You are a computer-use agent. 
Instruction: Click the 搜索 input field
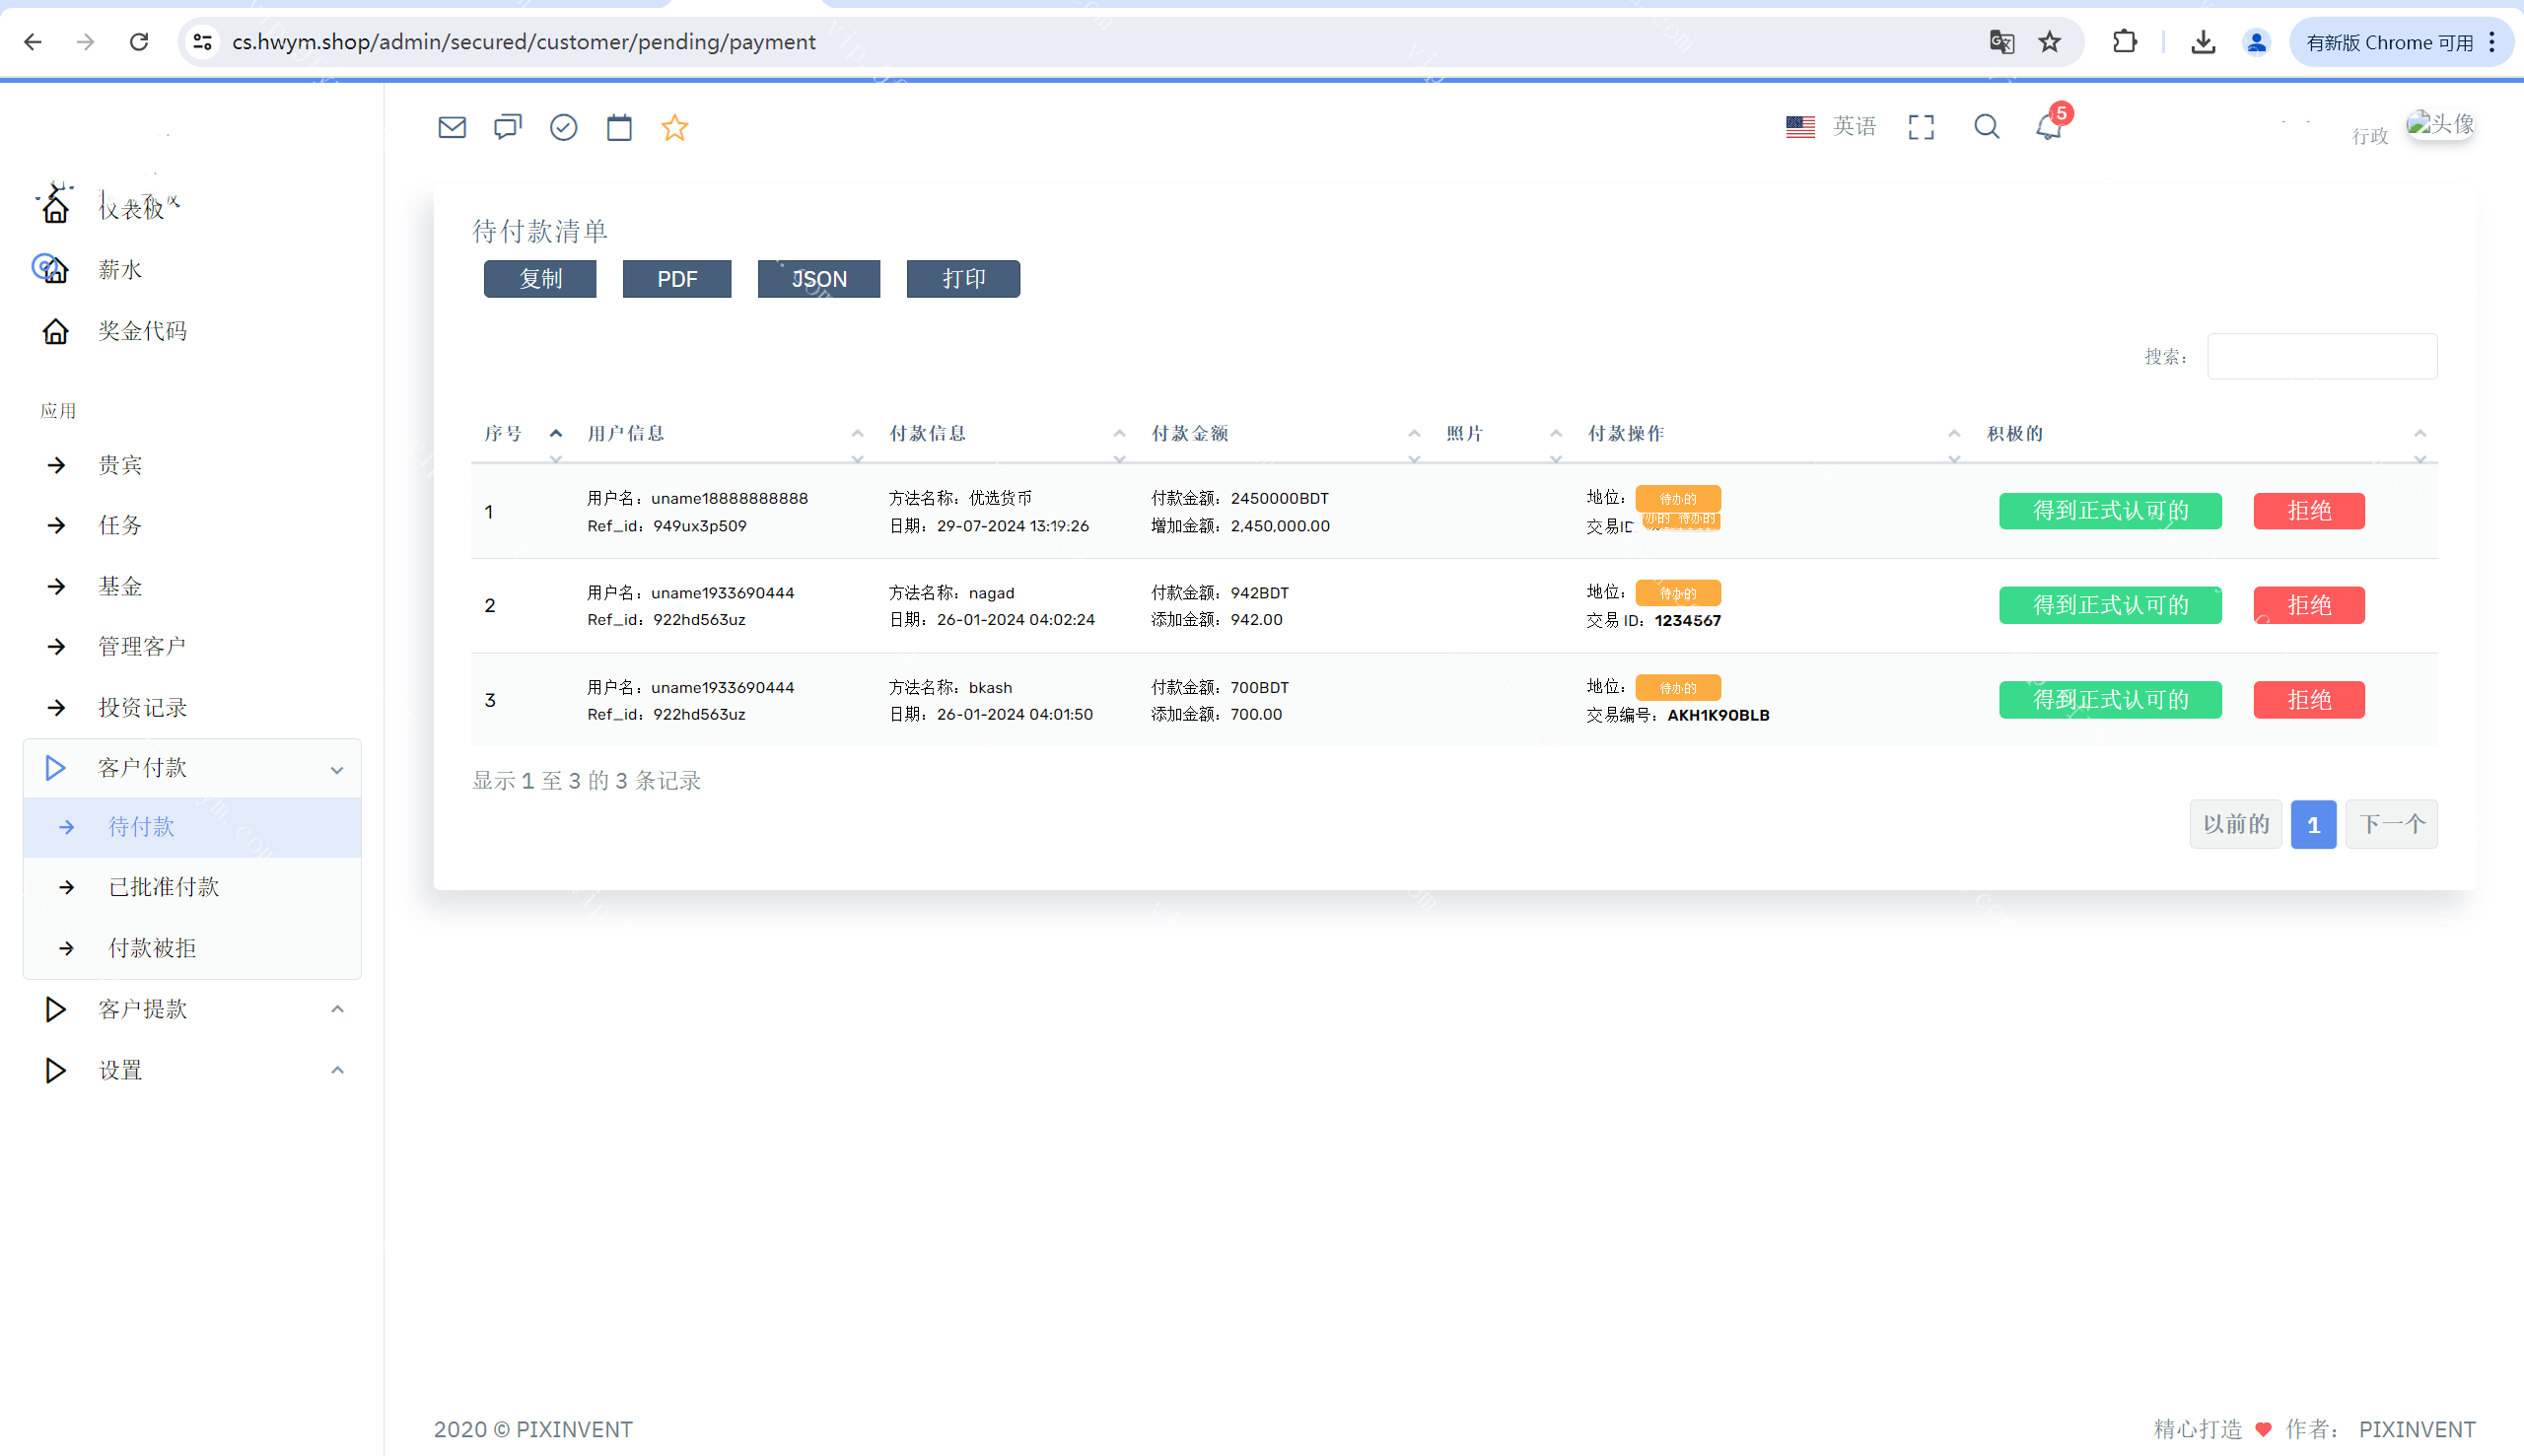coord(2321,357)
